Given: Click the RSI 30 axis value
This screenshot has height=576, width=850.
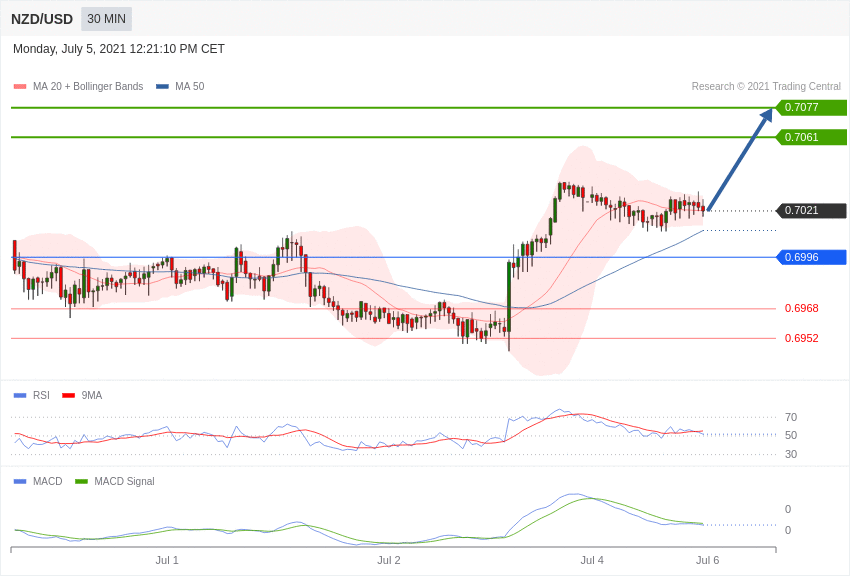Looking at the screenshot, I should [791, 454].
